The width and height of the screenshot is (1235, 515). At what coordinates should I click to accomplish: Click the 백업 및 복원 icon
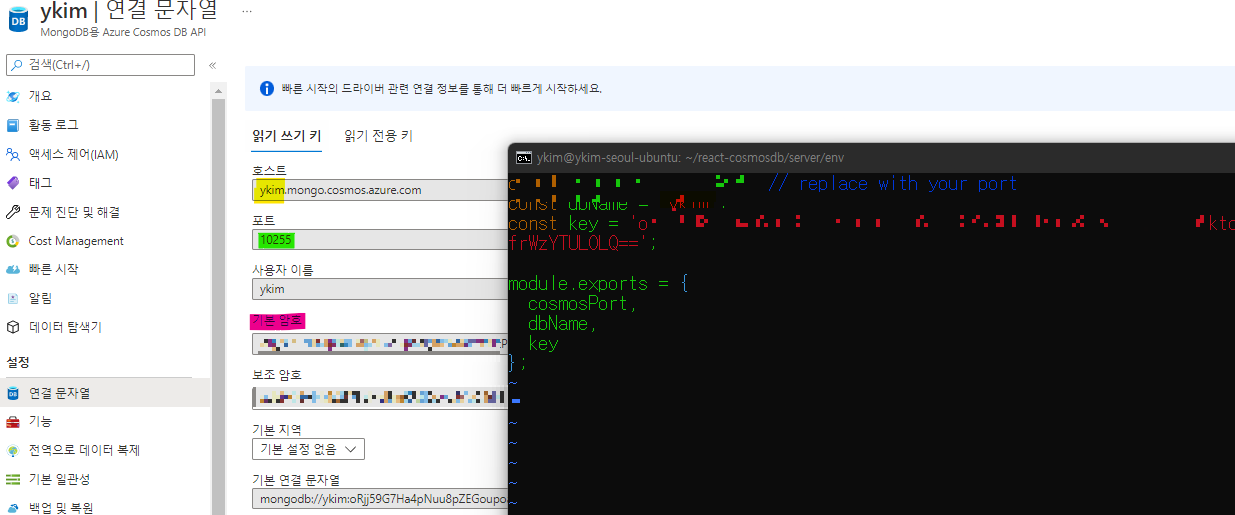13,508
